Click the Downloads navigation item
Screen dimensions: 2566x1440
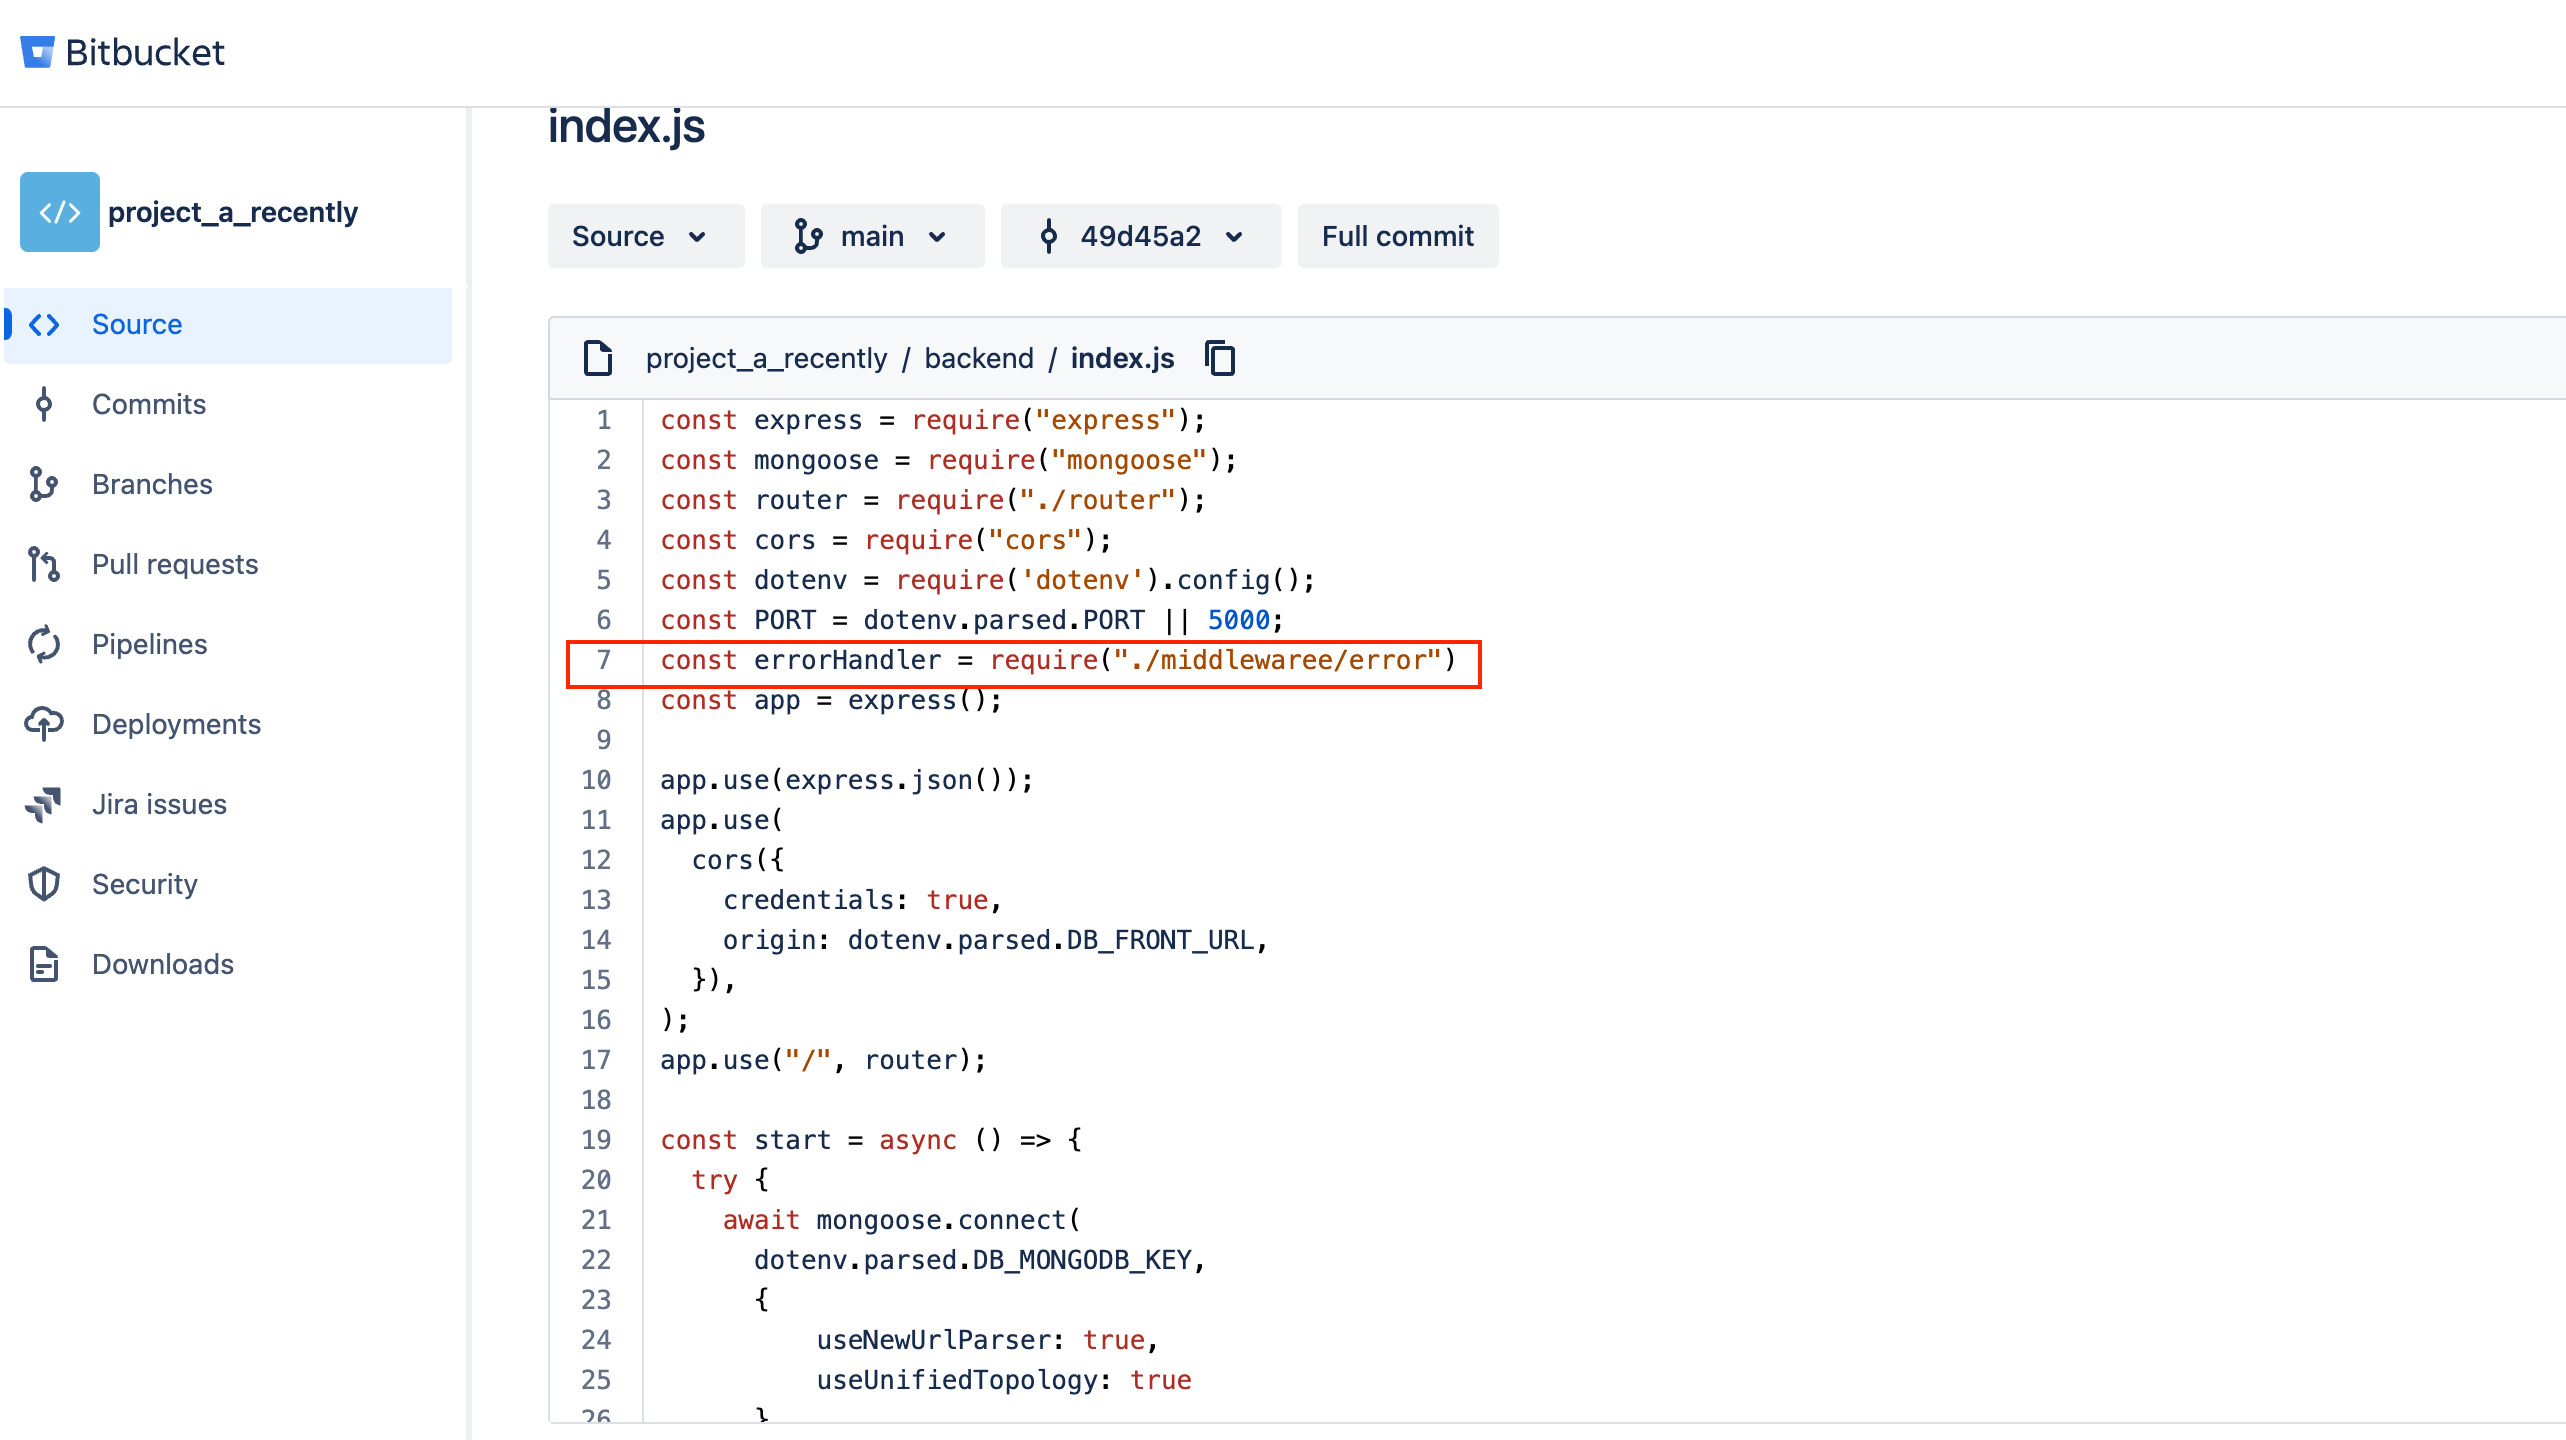pos(164,962)
